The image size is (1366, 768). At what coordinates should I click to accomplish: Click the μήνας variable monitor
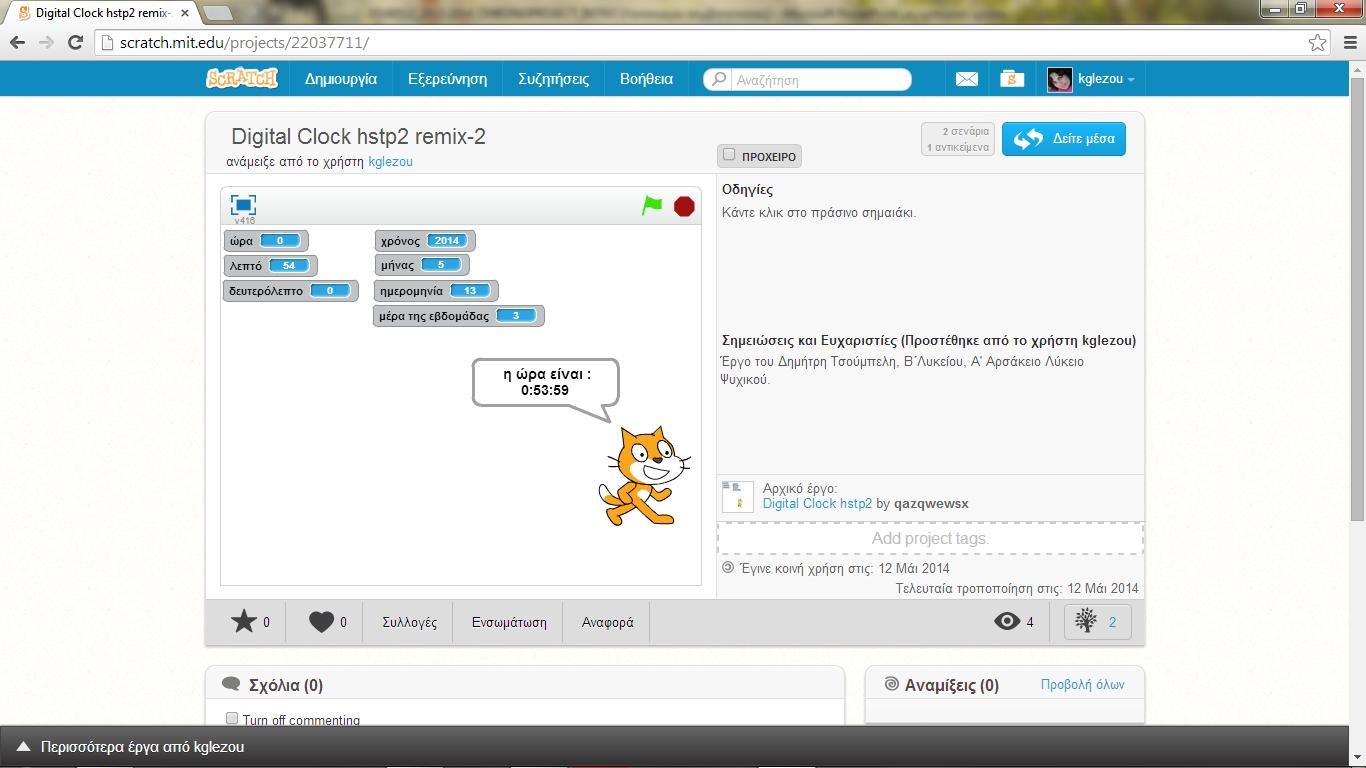pos(422,266)
